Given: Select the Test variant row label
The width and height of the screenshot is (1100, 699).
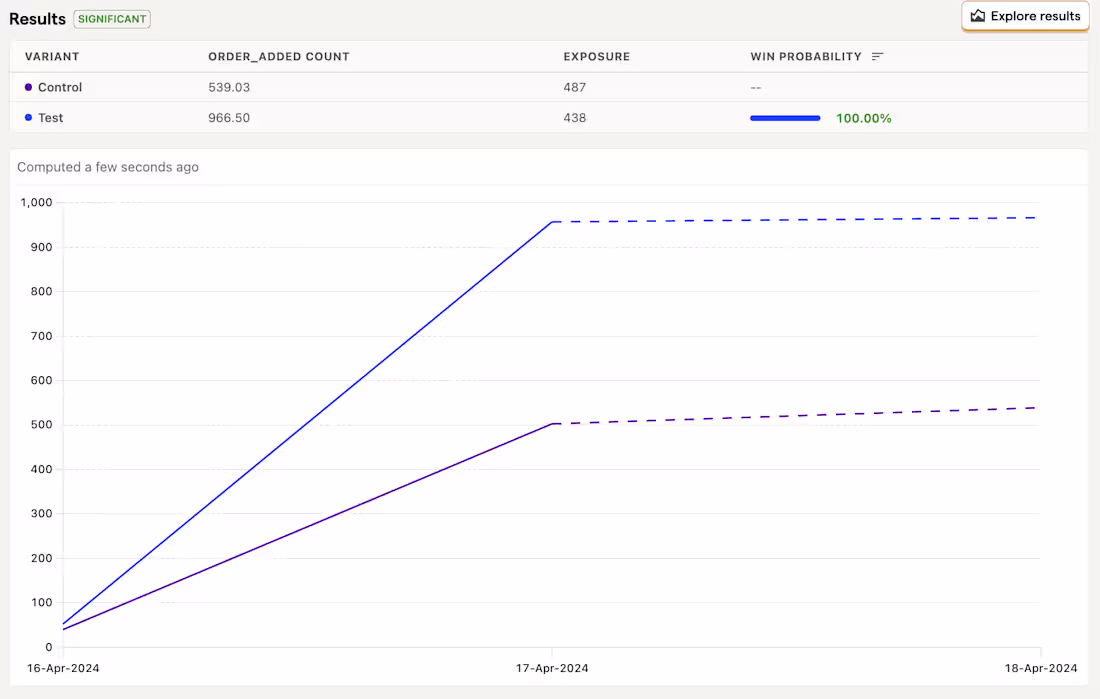Looking at the screenshot, I should (50, 118).
